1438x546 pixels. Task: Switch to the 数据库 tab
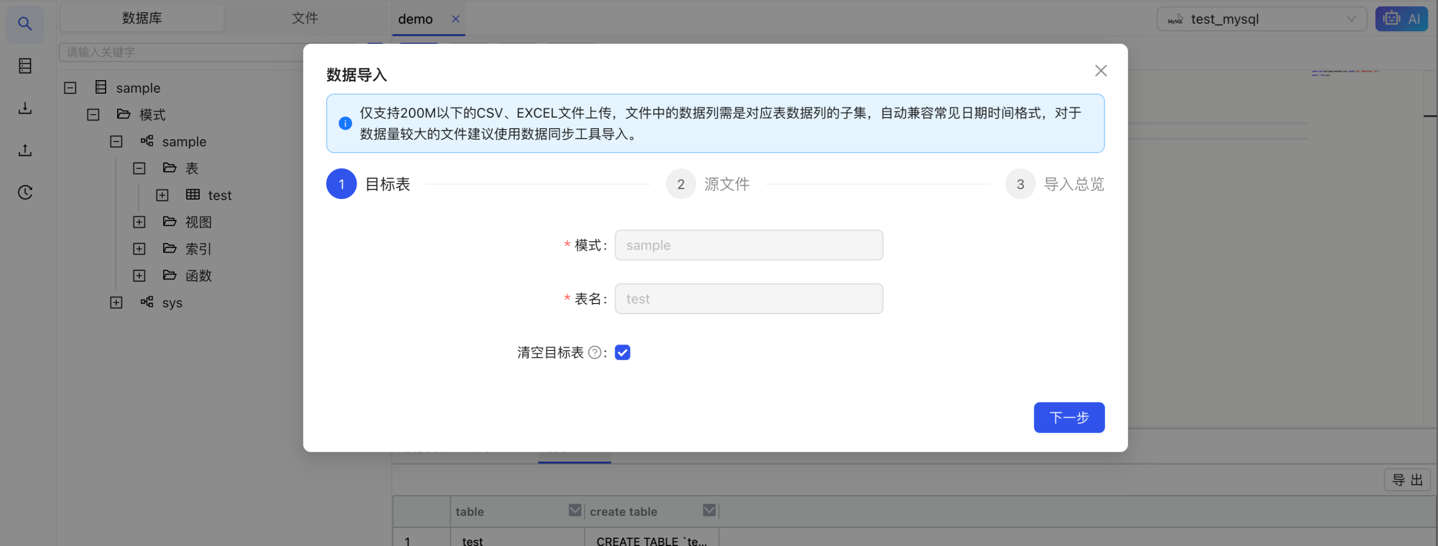143,18
